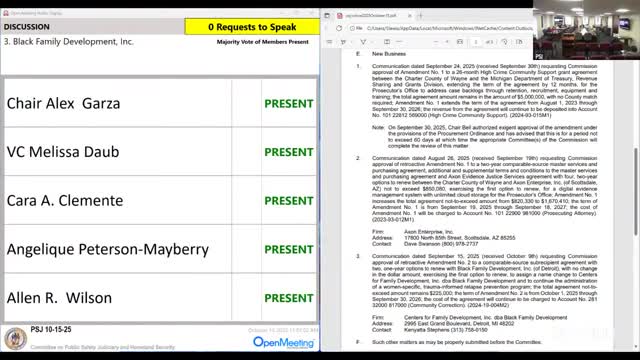Click PRESENT status for Melissa Daub
Screen dimensions: 640x360
(x=289, y=152)
